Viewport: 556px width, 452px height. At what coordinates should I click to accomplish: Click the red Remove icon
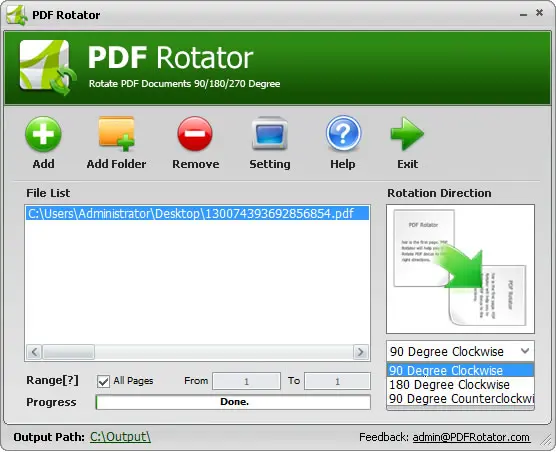point(195,134)
